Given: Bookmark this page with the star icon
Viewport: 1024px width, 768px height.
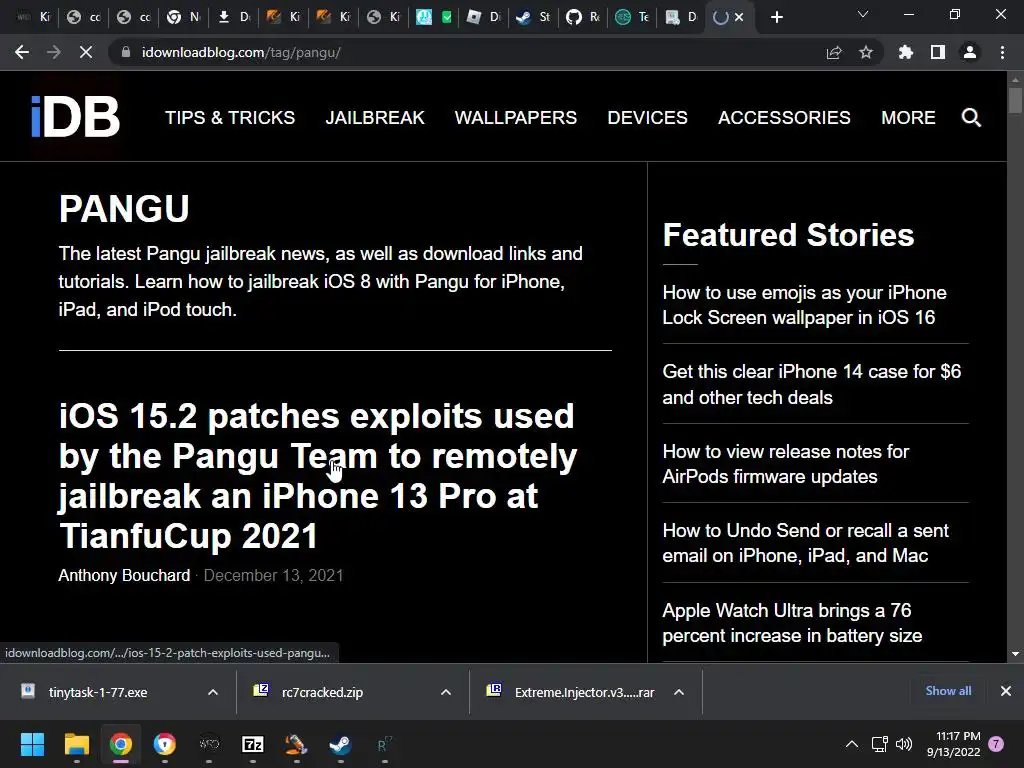Looking at the screenshot, I should (x=866, y=52).
